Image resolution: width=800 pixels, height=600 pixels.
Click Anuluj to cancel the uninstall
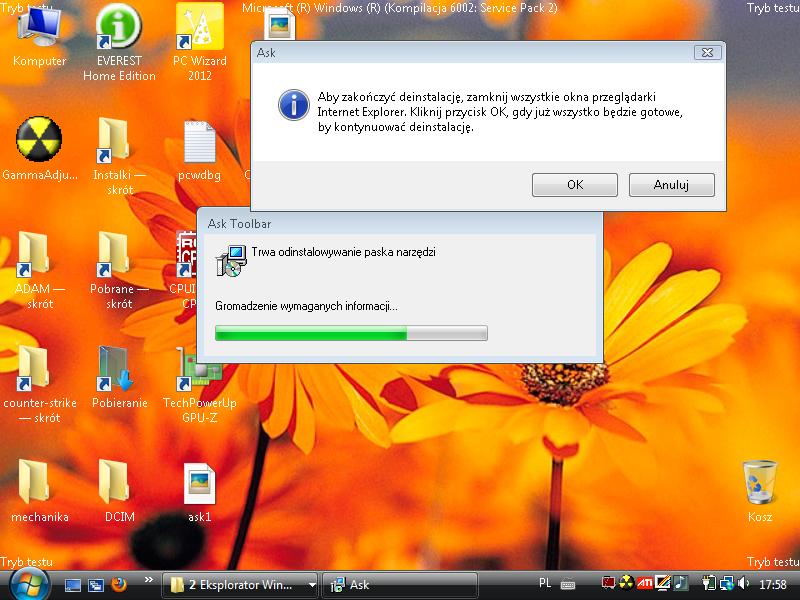(x=671, y=185)
